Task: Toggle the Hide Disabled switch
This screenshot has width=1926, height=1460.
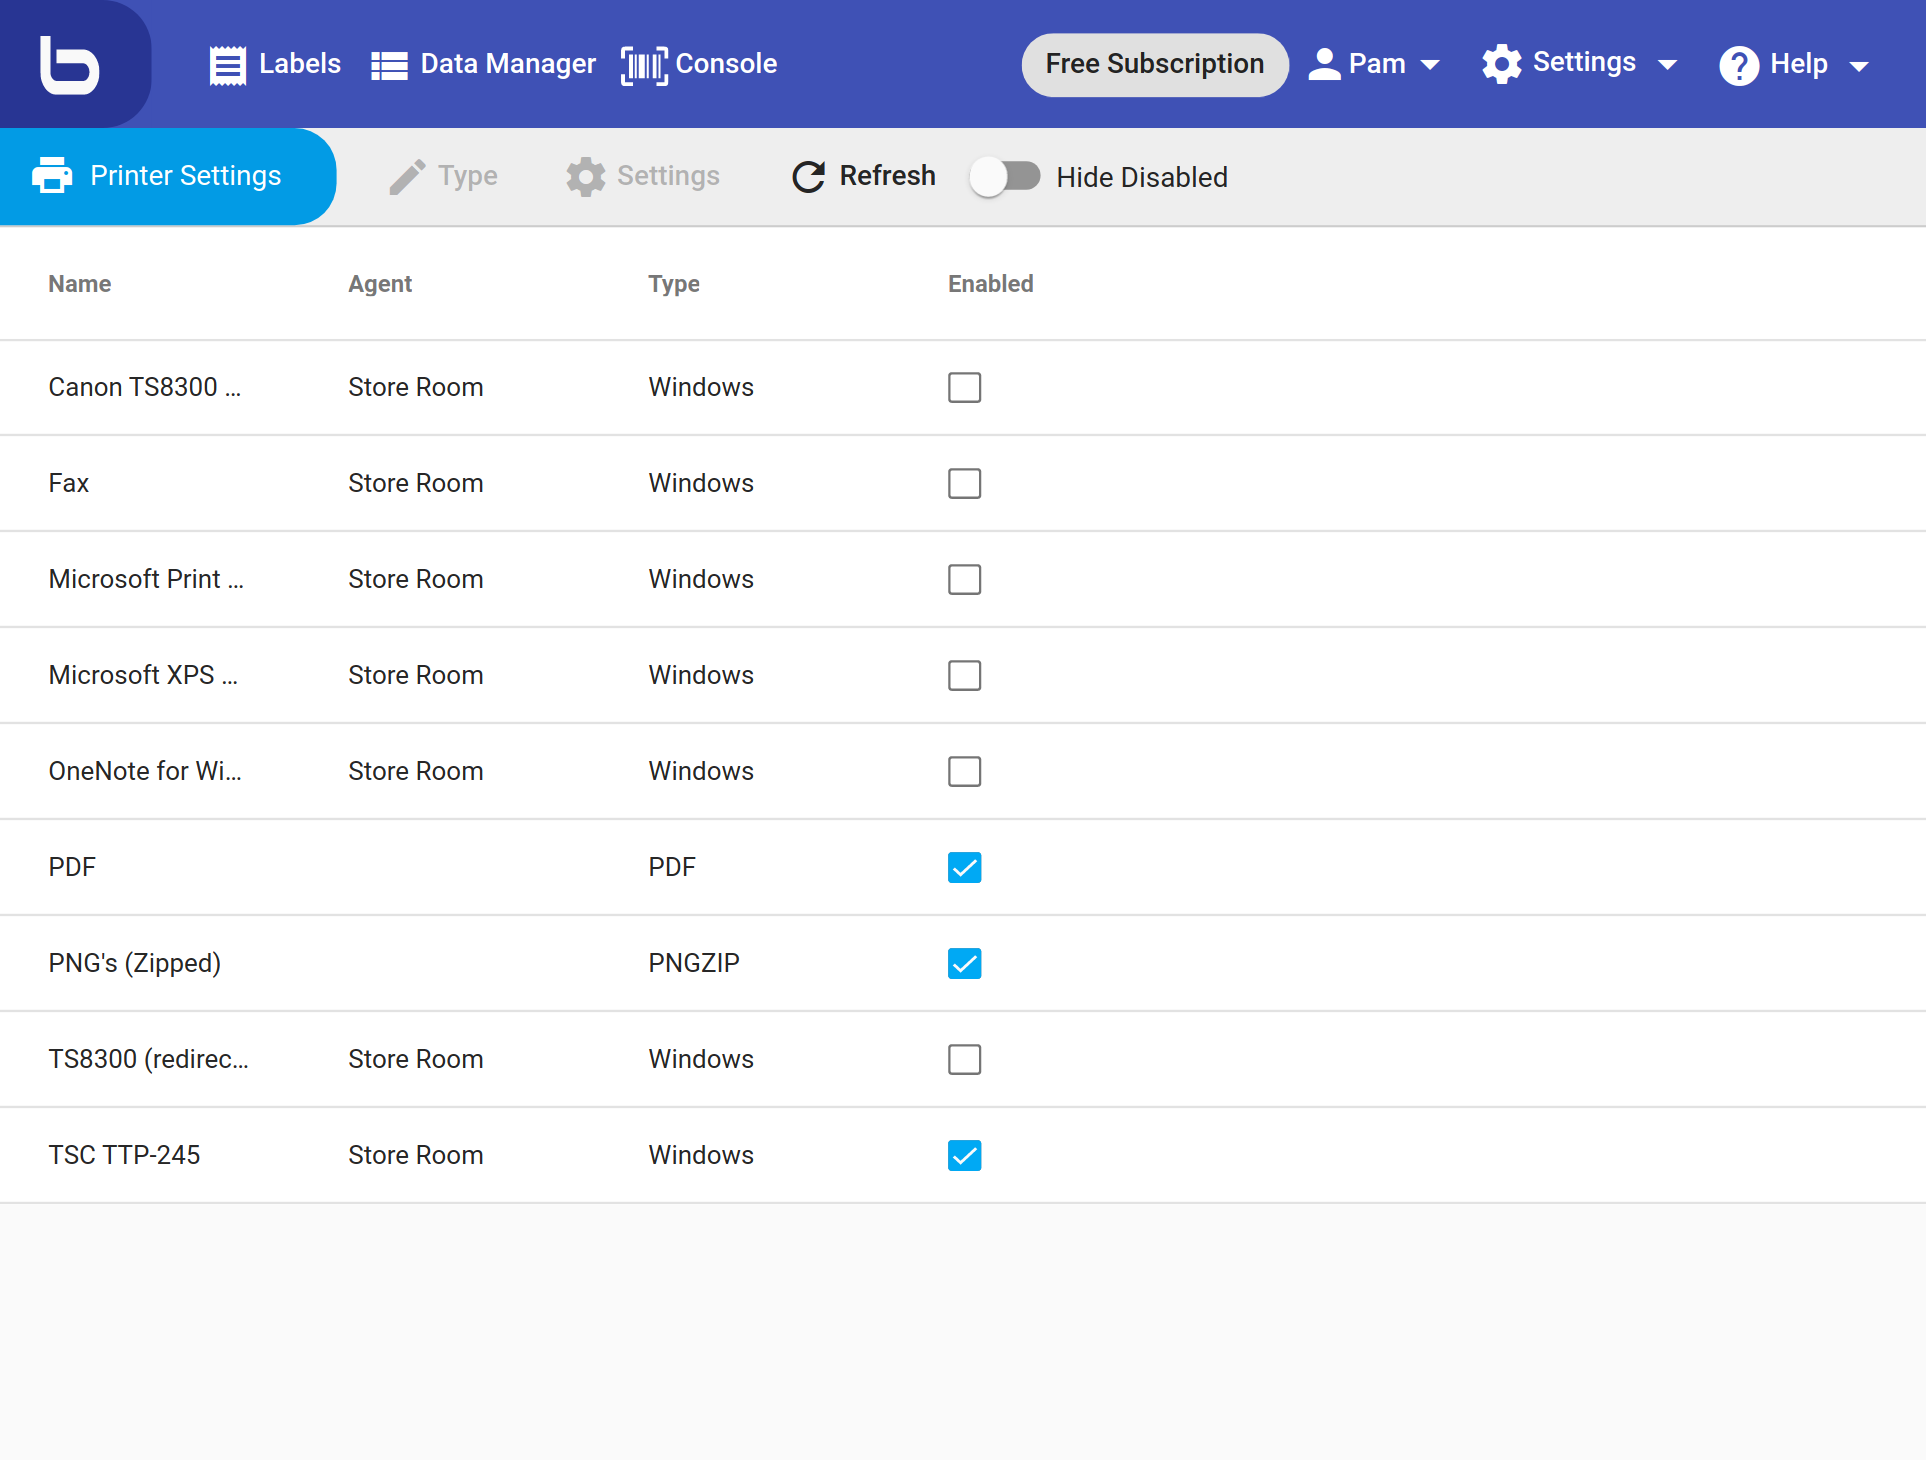Action: coord(1005,177)
